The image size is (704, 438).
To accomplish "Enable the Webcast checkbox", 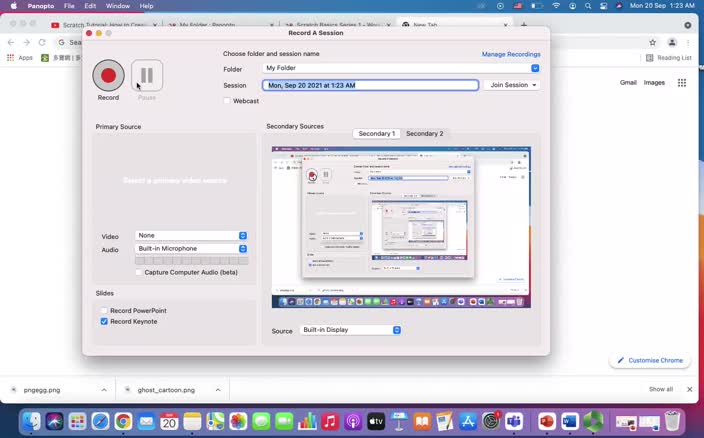I will point(227,101).
